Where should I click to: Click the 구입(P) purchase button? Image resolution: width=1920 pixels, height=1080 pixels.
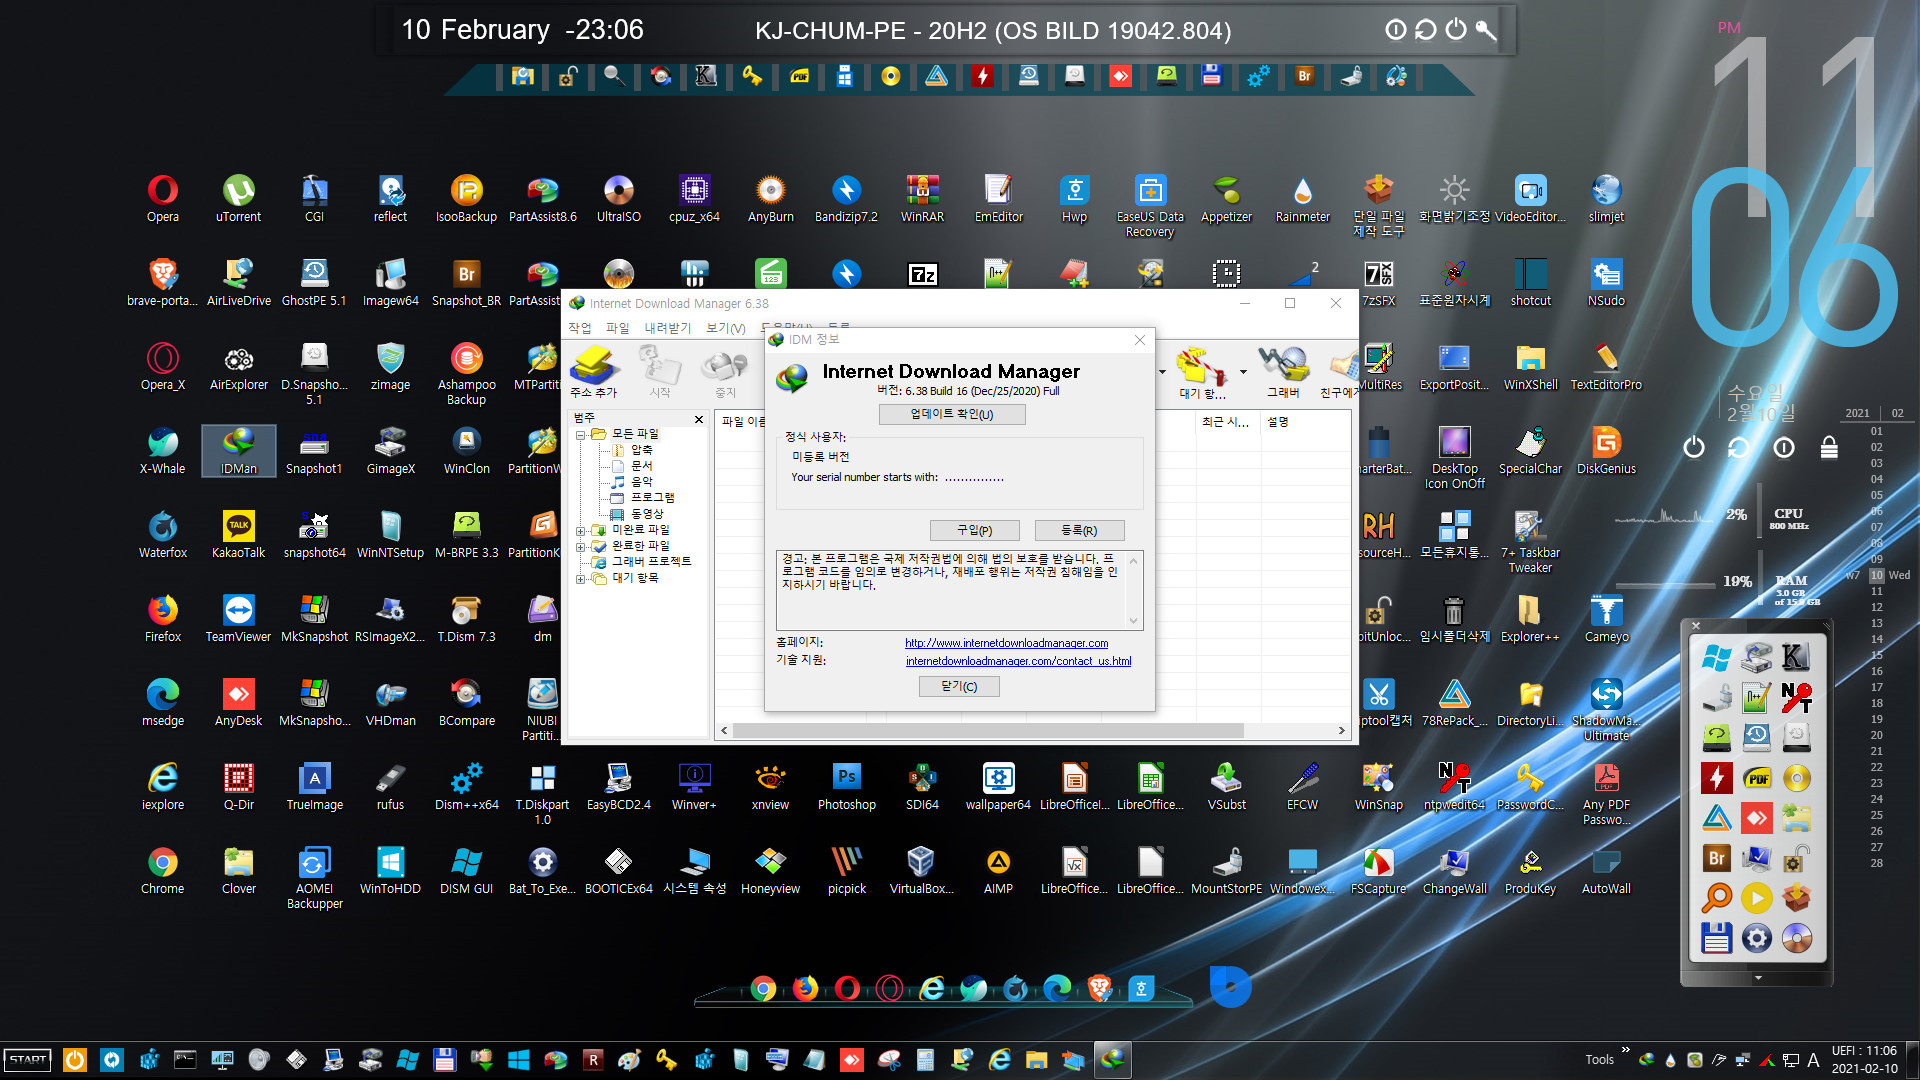tap(974, 530)
